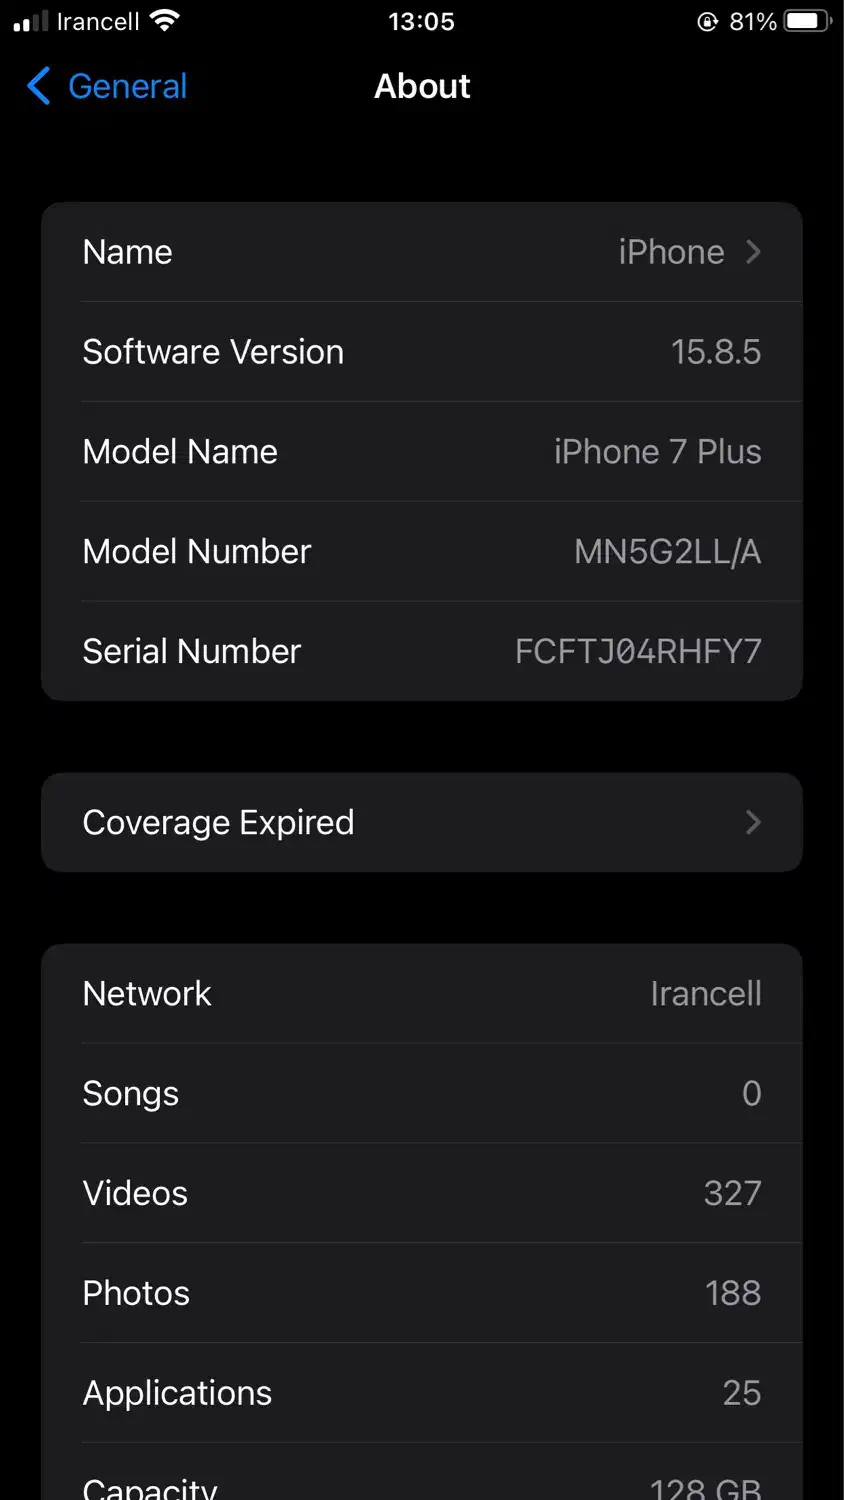Tap the Model Name row
844x1500 pixels.
pyautogui.click(x=420, y=452)
